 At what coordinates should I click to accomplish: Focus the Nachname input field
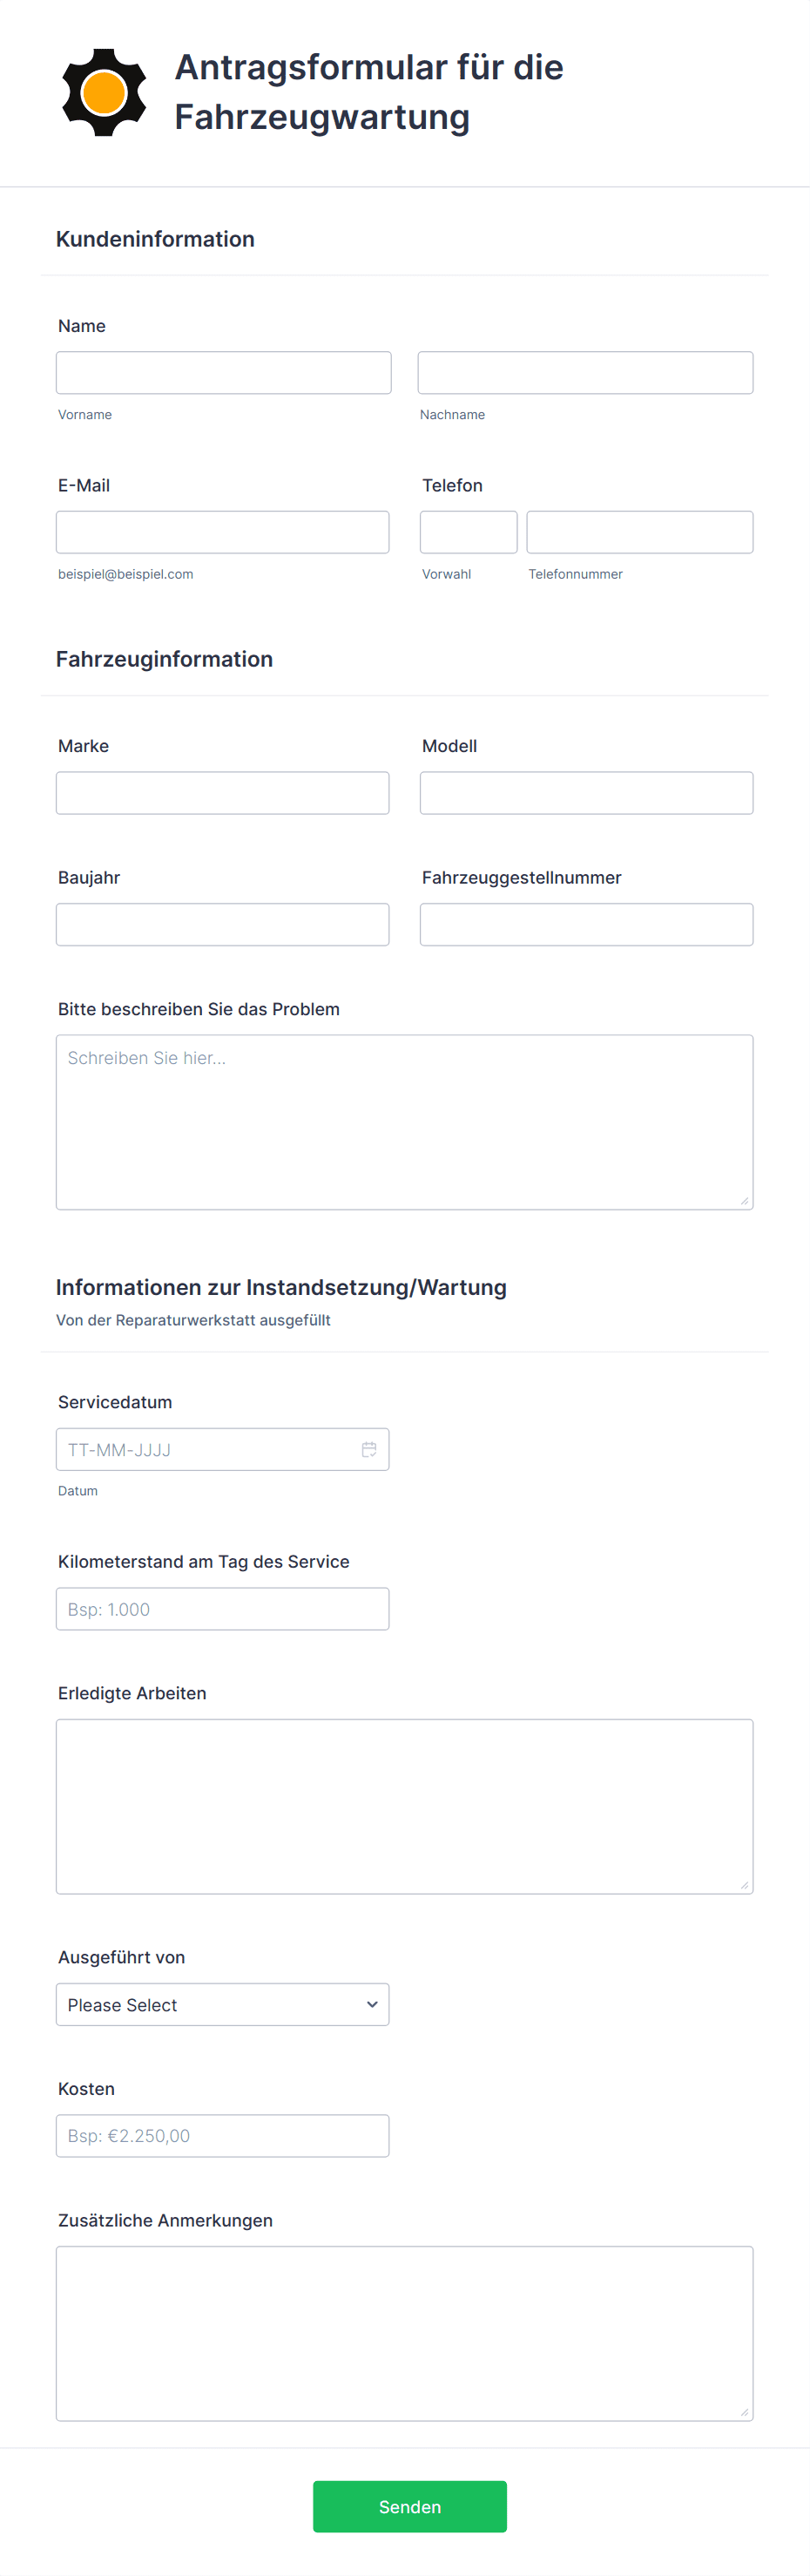coord(585,372)
